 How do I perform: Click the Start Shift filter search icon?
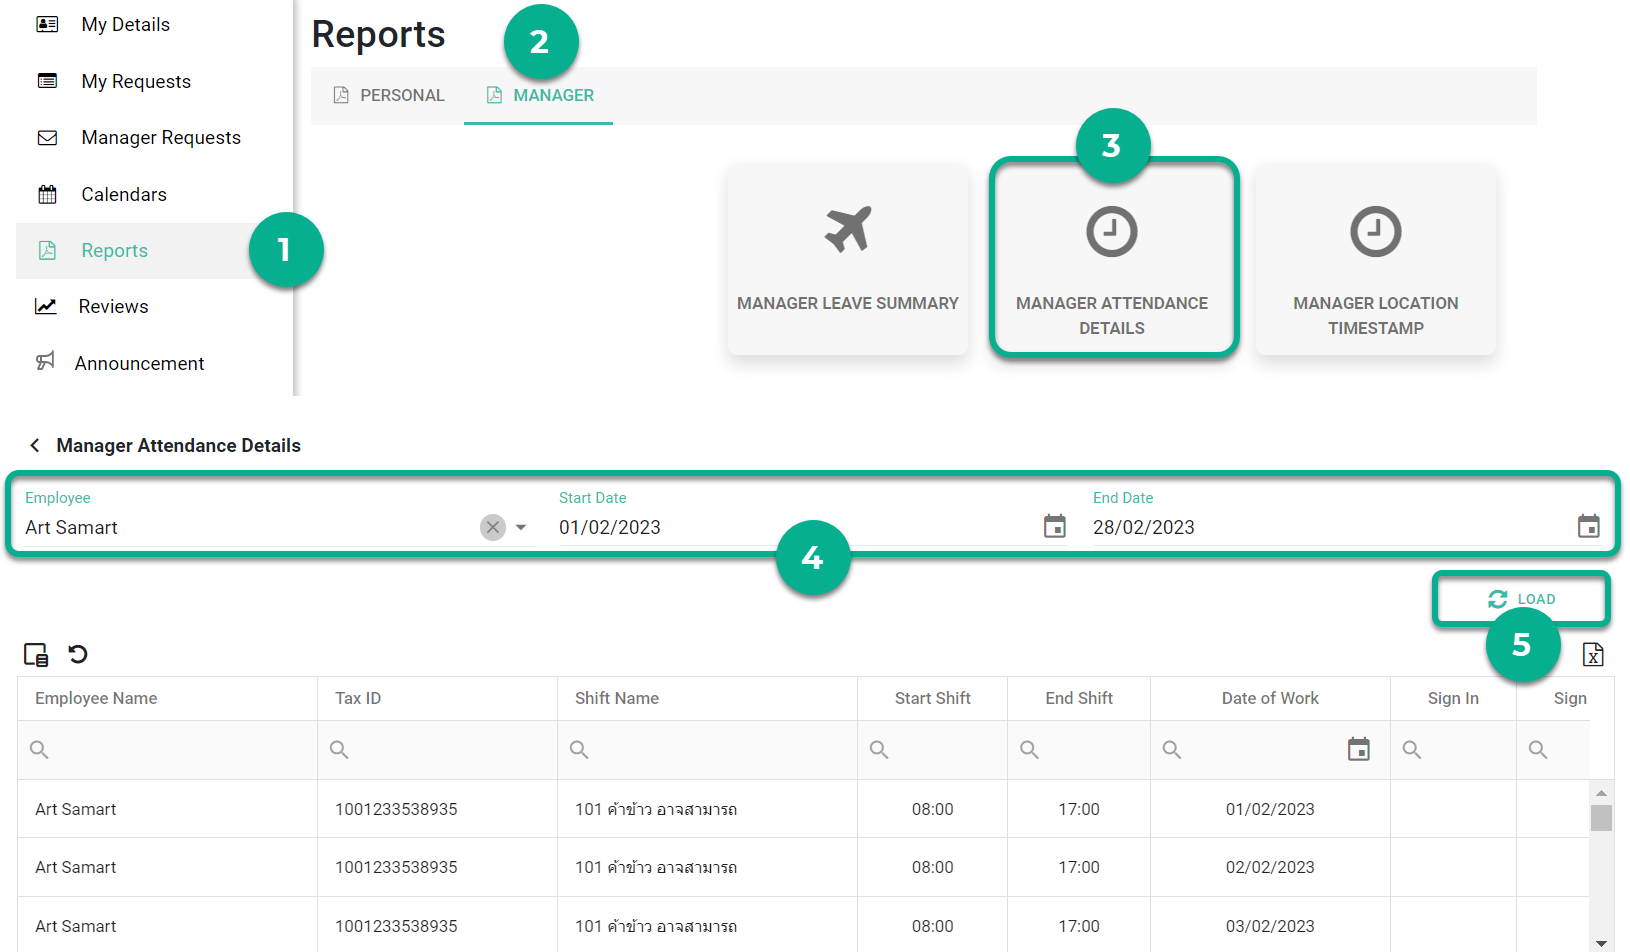tap(879, 750)
